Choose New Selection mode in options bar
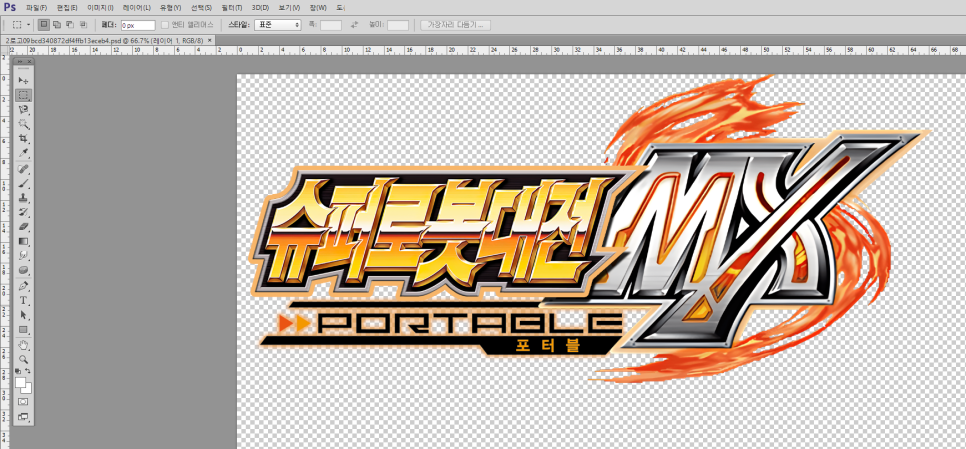Viewport: 966px width, 449px height. pyautogui.click(x=44, y=25)
